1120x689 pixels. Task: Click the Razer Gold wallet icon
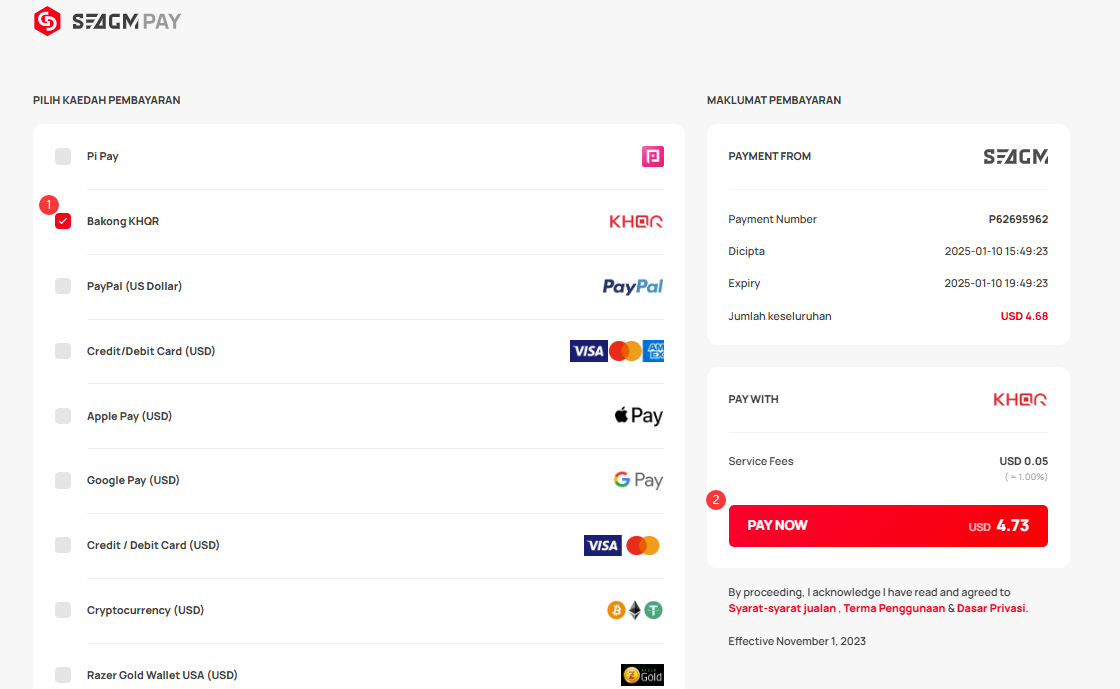(642, 675)
